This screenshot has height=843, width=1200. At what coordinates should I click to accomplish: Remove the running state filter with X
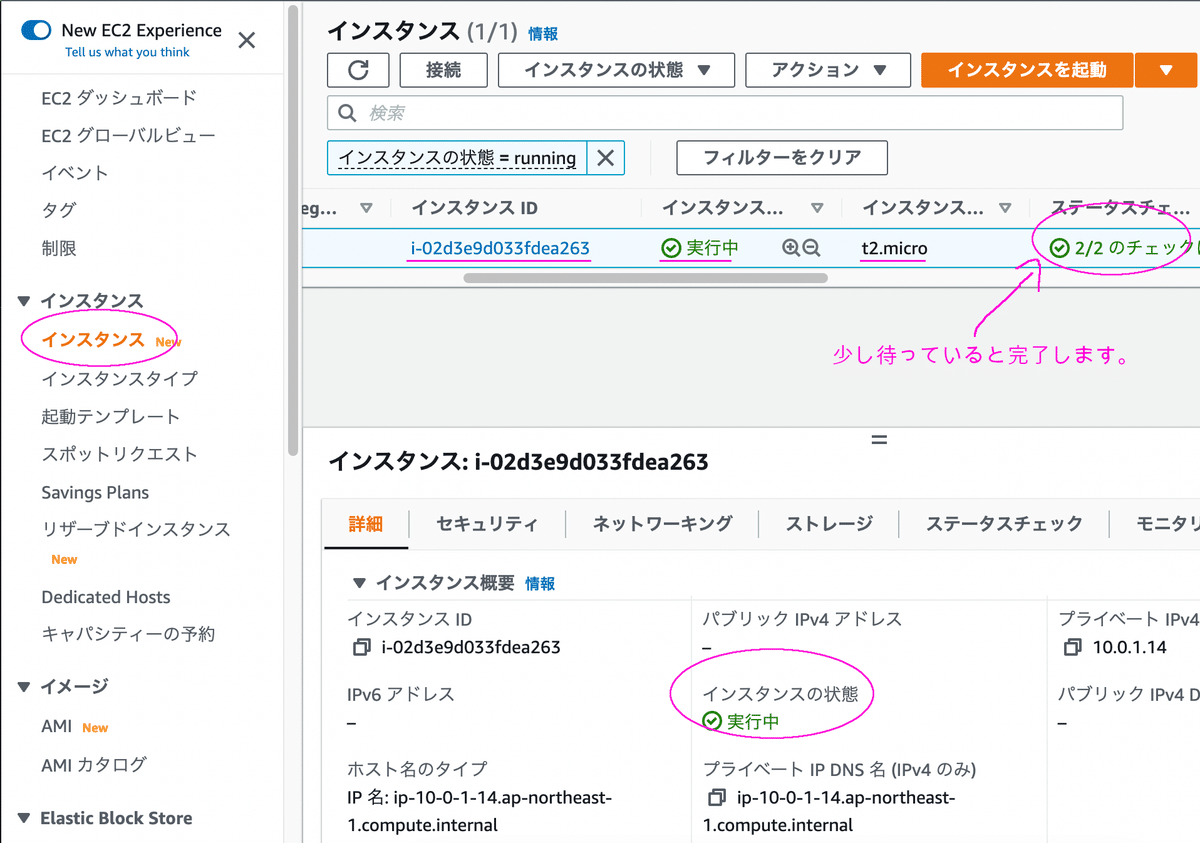[605, 158]
